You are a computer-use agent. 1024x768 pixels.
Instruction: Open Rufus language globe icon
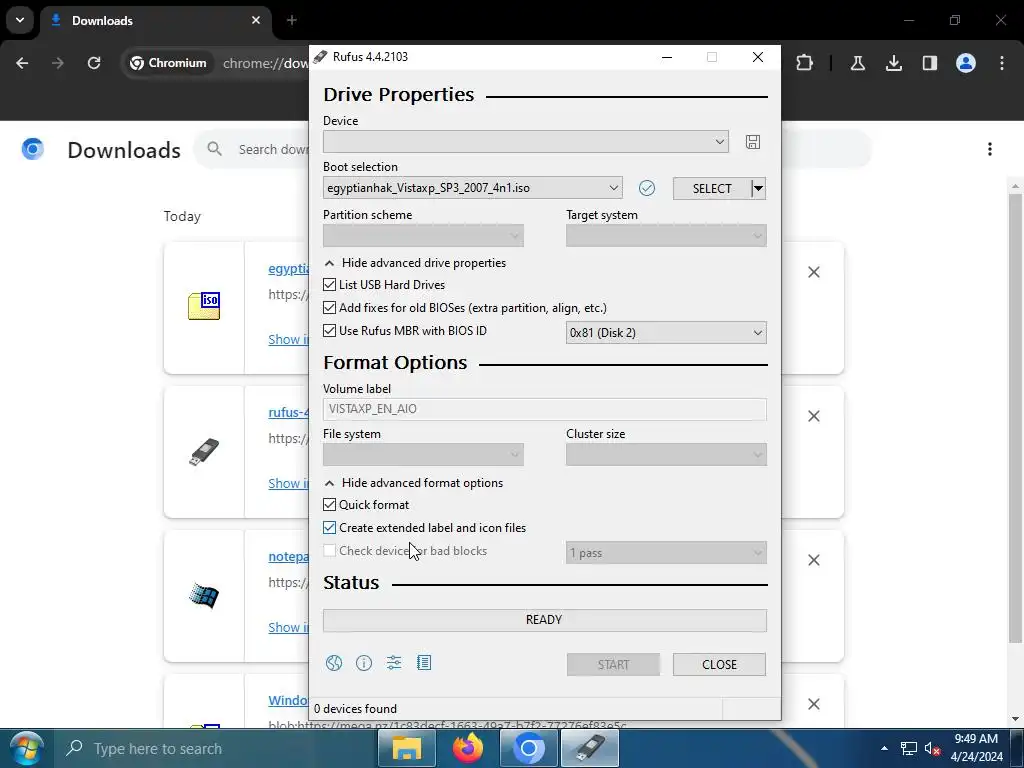(334, 663)
